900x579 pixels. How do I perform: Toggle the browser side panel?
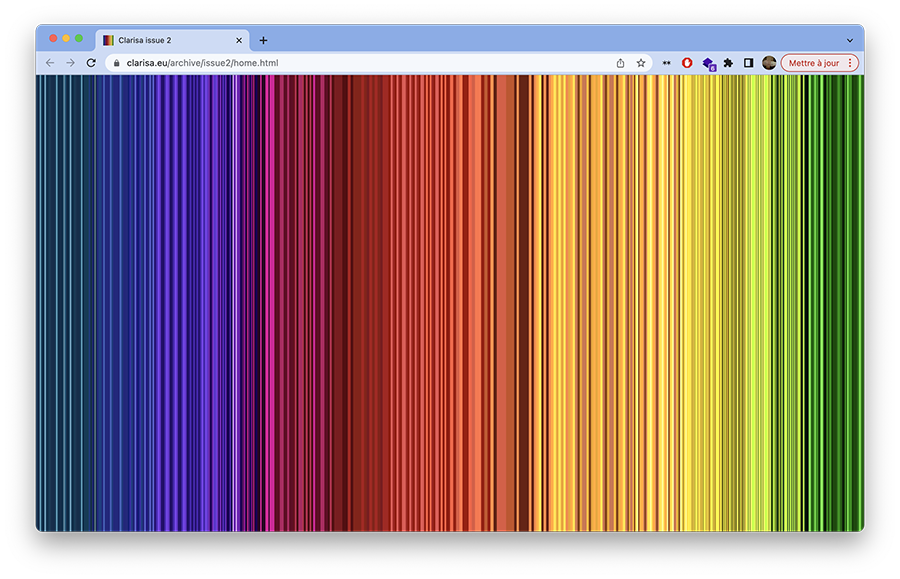[x=748, y=63]
